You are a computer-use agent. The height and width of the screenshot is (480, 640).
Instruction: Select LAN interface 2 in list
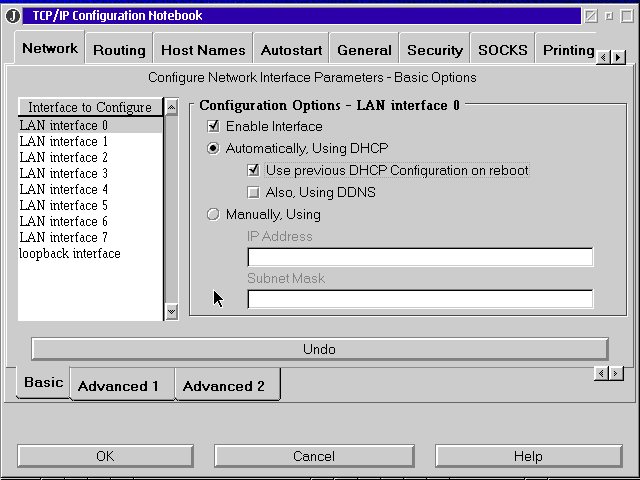click(x=90, y=157)
